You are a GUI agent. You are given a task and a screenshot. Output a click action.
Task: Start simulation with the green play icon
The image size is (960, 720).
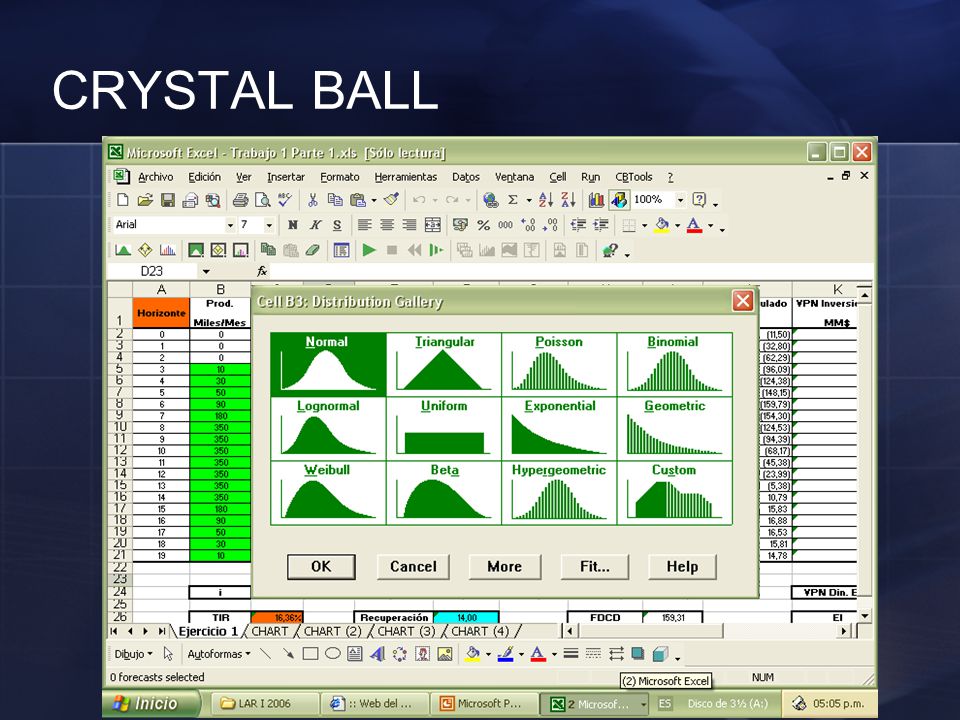369,250
